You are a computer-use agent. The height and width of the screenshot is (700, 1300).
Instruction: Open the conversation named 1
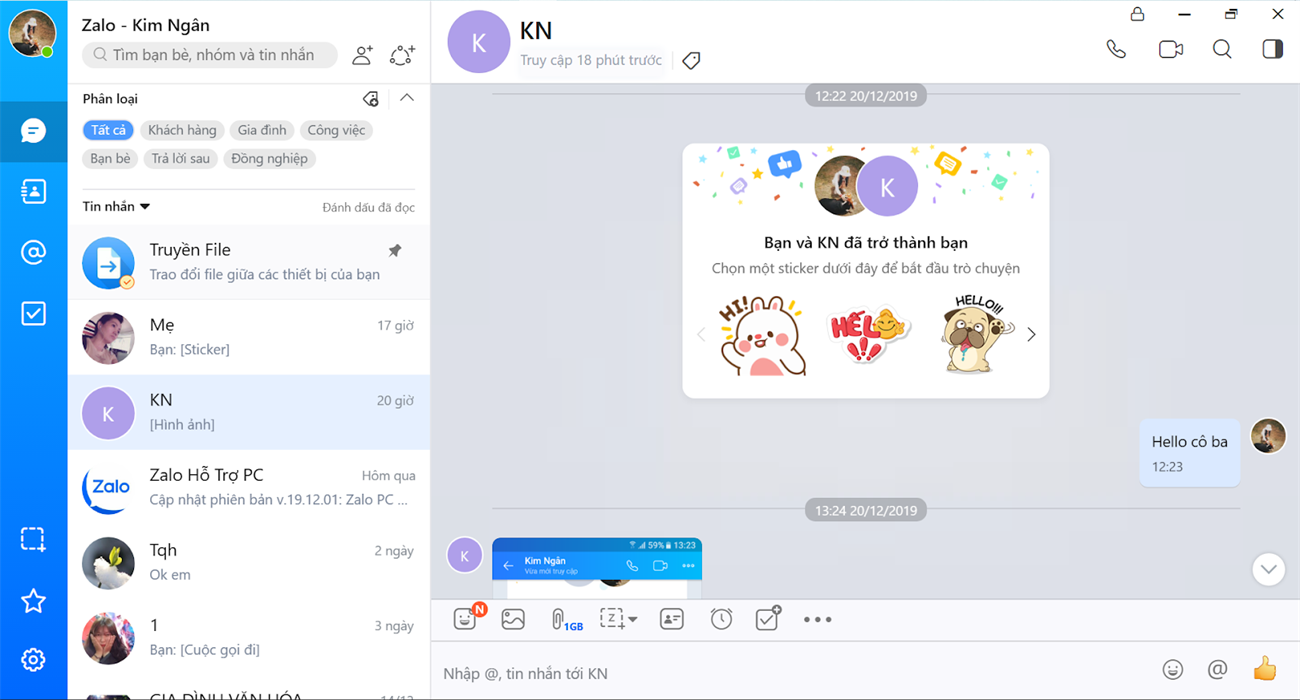pos(249,637)
